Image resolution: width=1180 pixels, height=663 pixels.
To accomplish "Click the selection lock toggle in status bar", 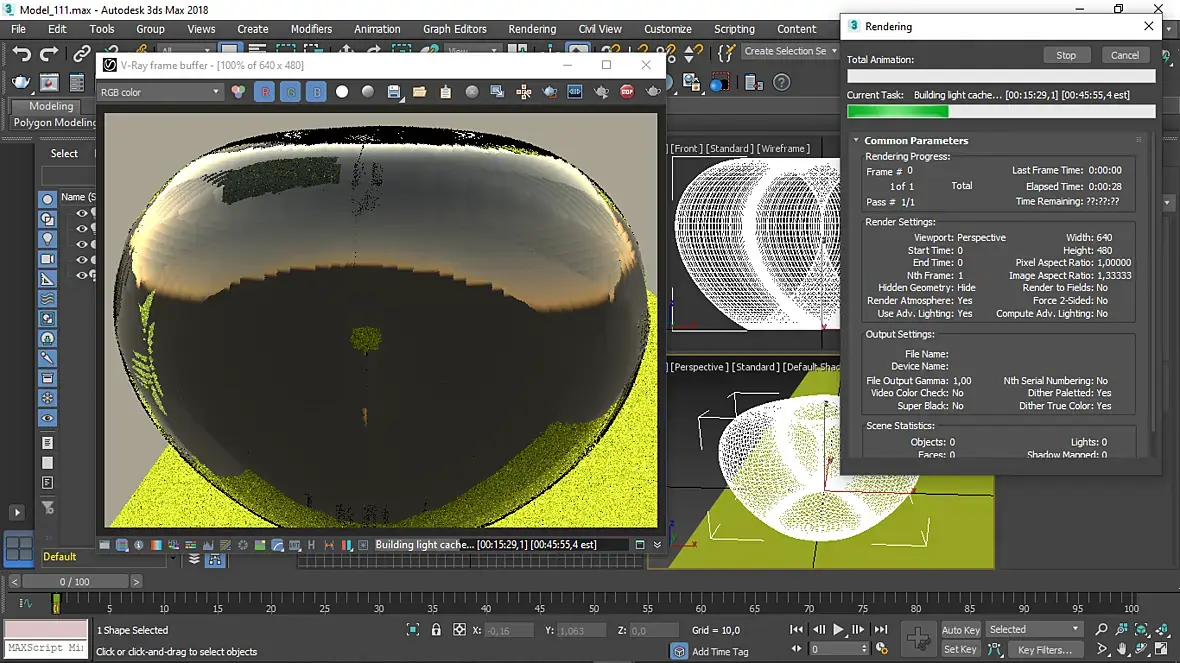I will (x=436, y=630).
